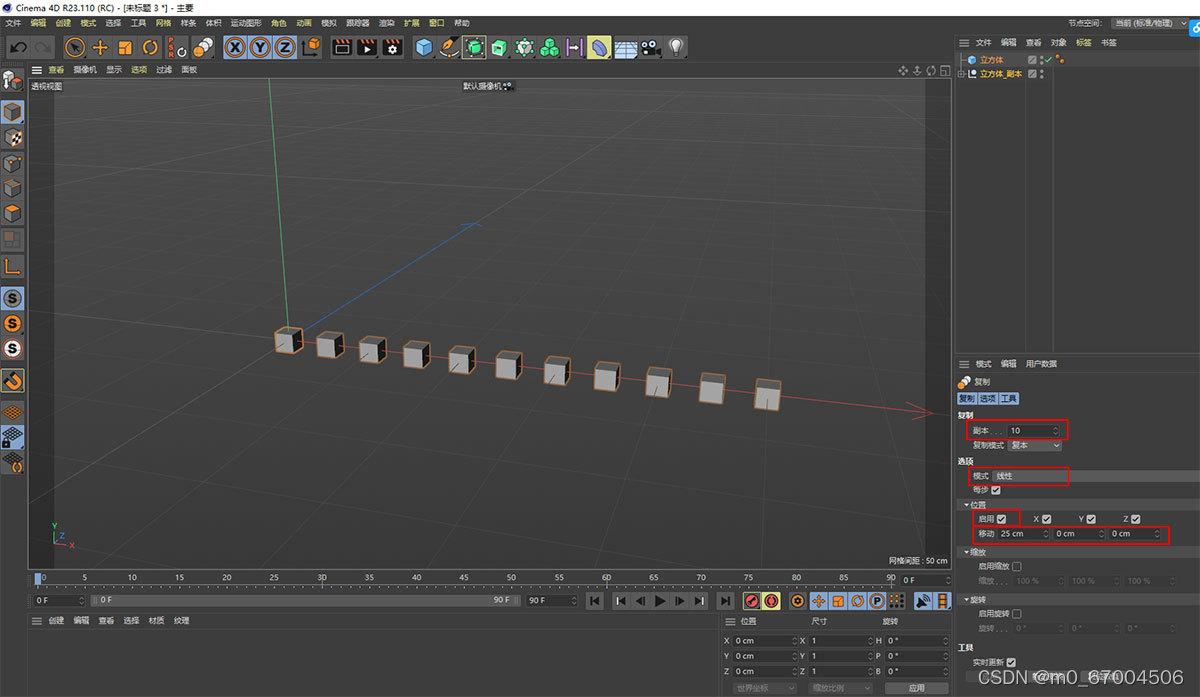Select the Move tool in top toolbar
This screenshot has width=1200, height=697.
coord(100,47)
